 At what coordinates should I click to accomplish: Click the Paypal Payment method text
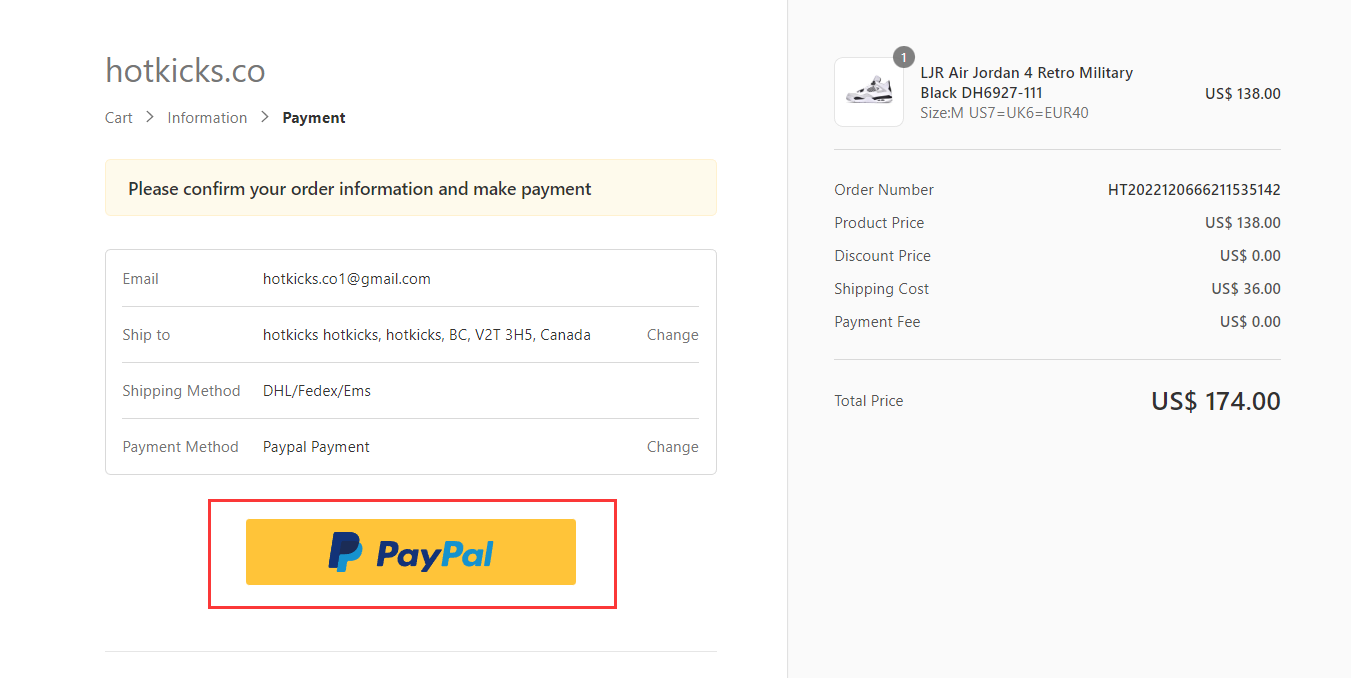(x=316, y=447)
